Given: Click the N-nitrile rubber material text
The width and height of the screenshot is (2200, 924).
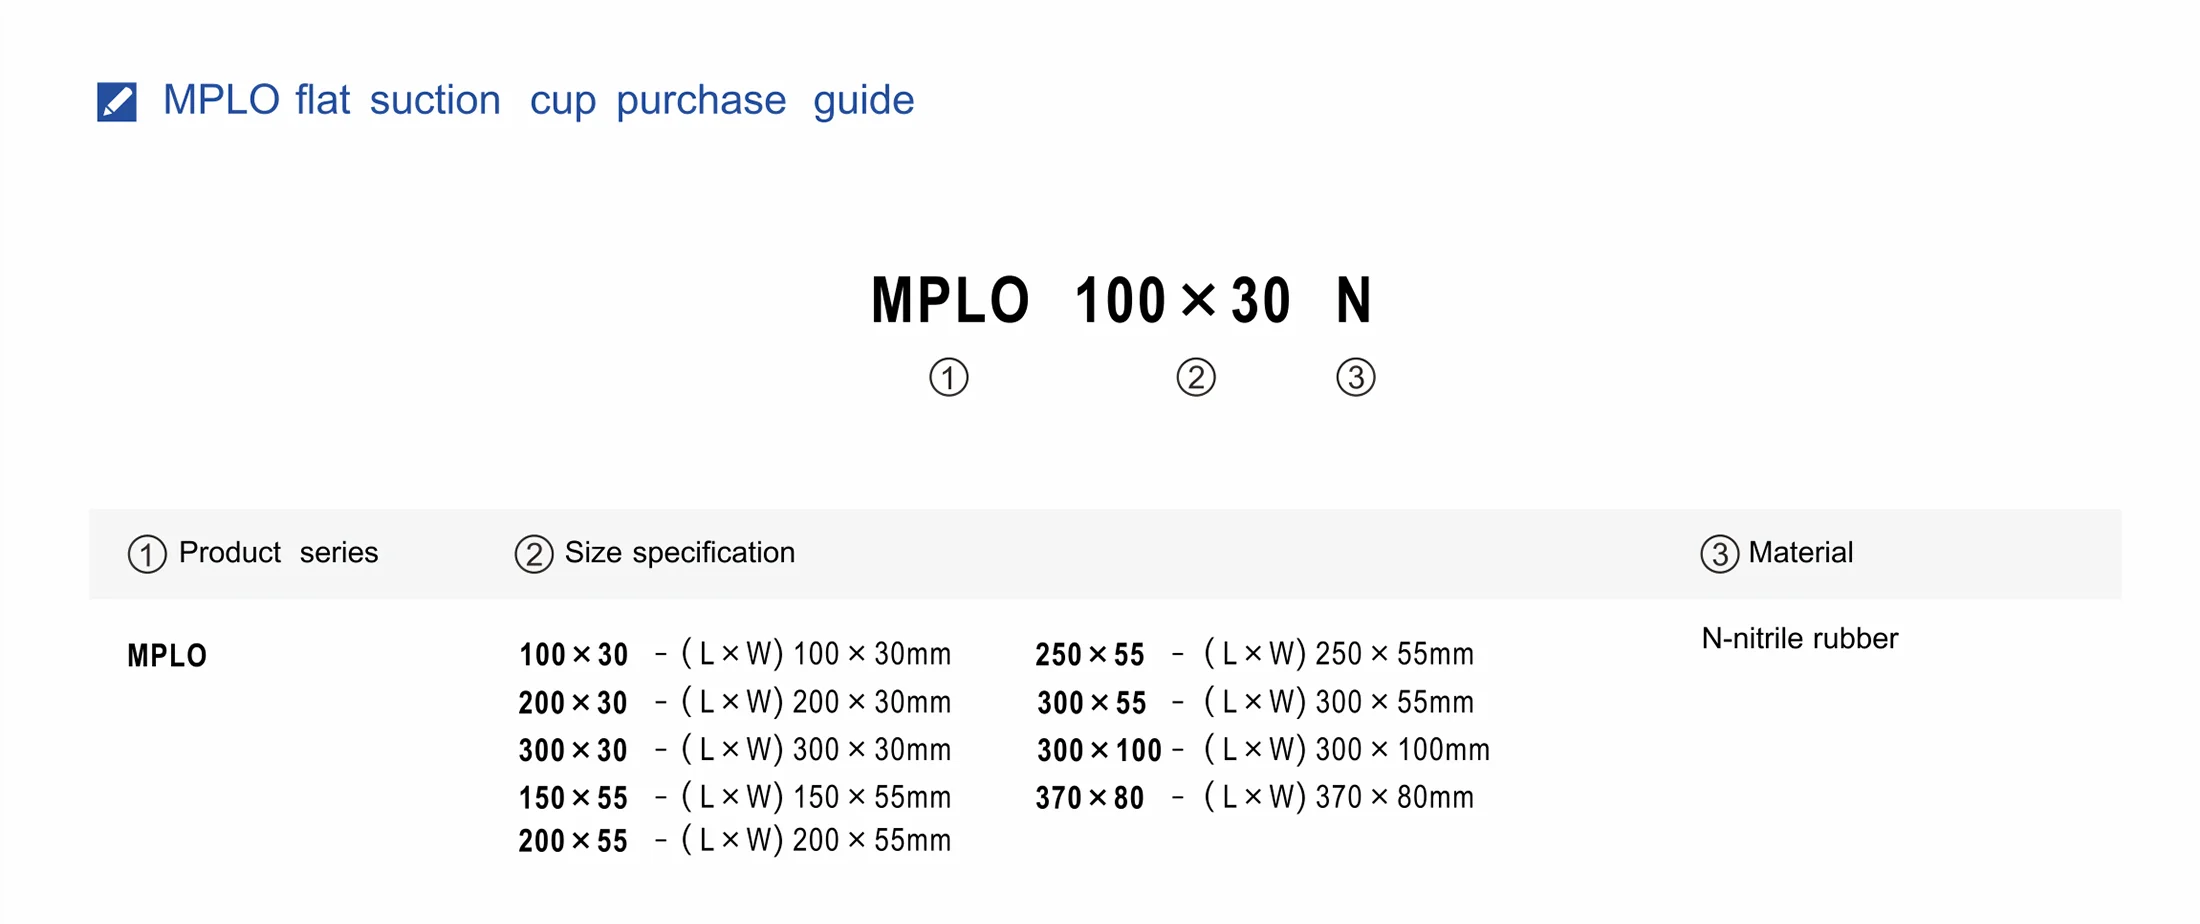Looking at the screenshot, I should [1799, 638].
